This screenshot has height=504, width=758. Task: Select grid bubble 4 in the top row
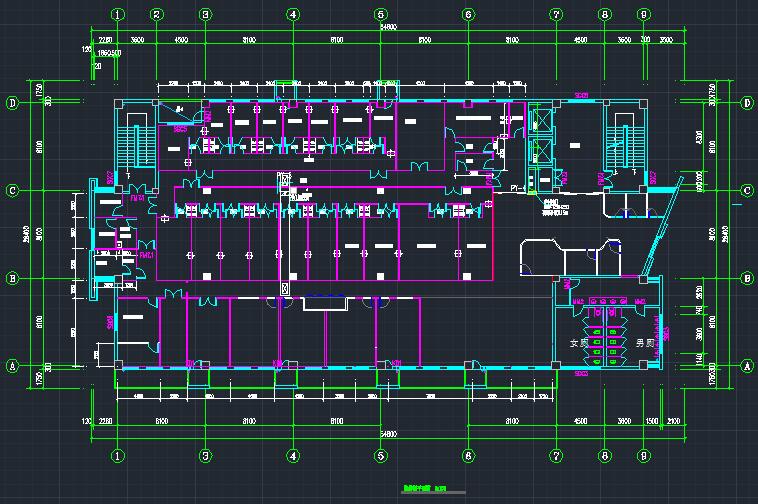(293, 15)
